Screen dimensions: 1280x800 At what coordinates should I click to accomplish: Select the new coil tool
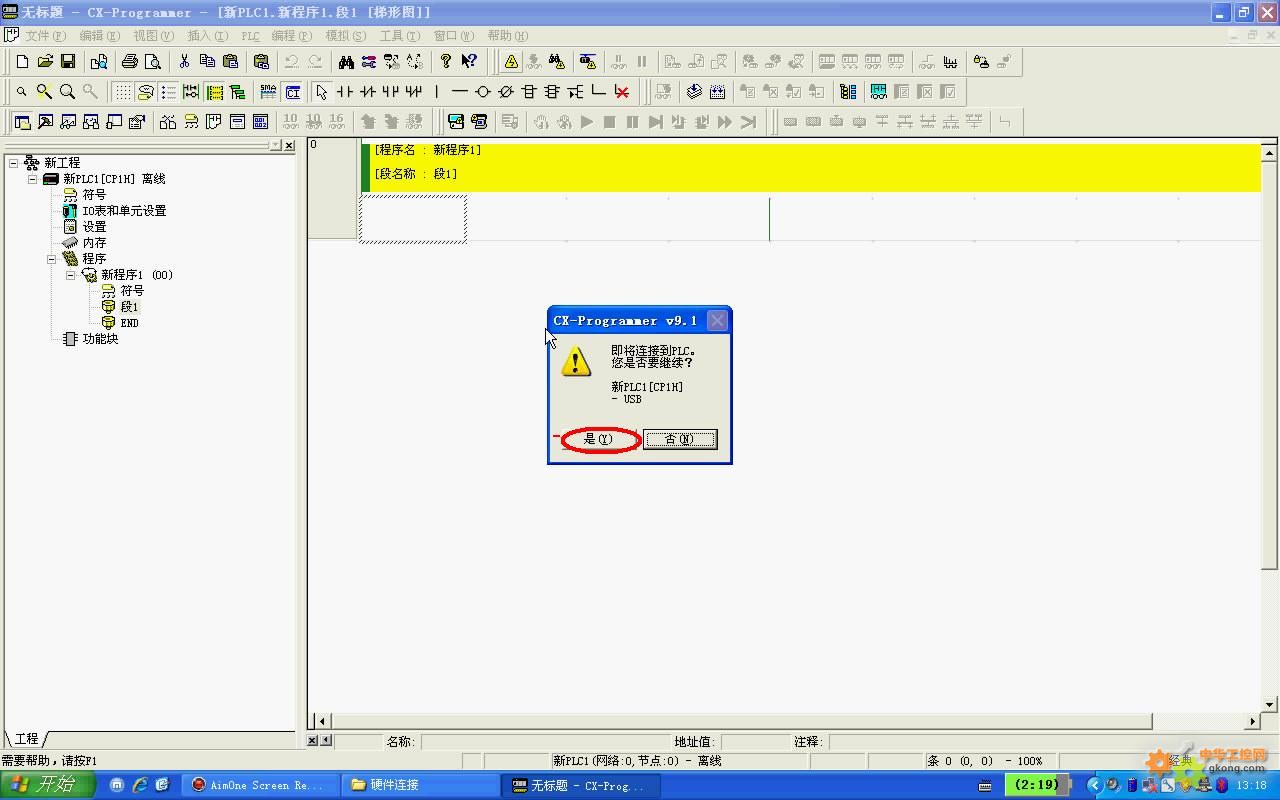483,92
